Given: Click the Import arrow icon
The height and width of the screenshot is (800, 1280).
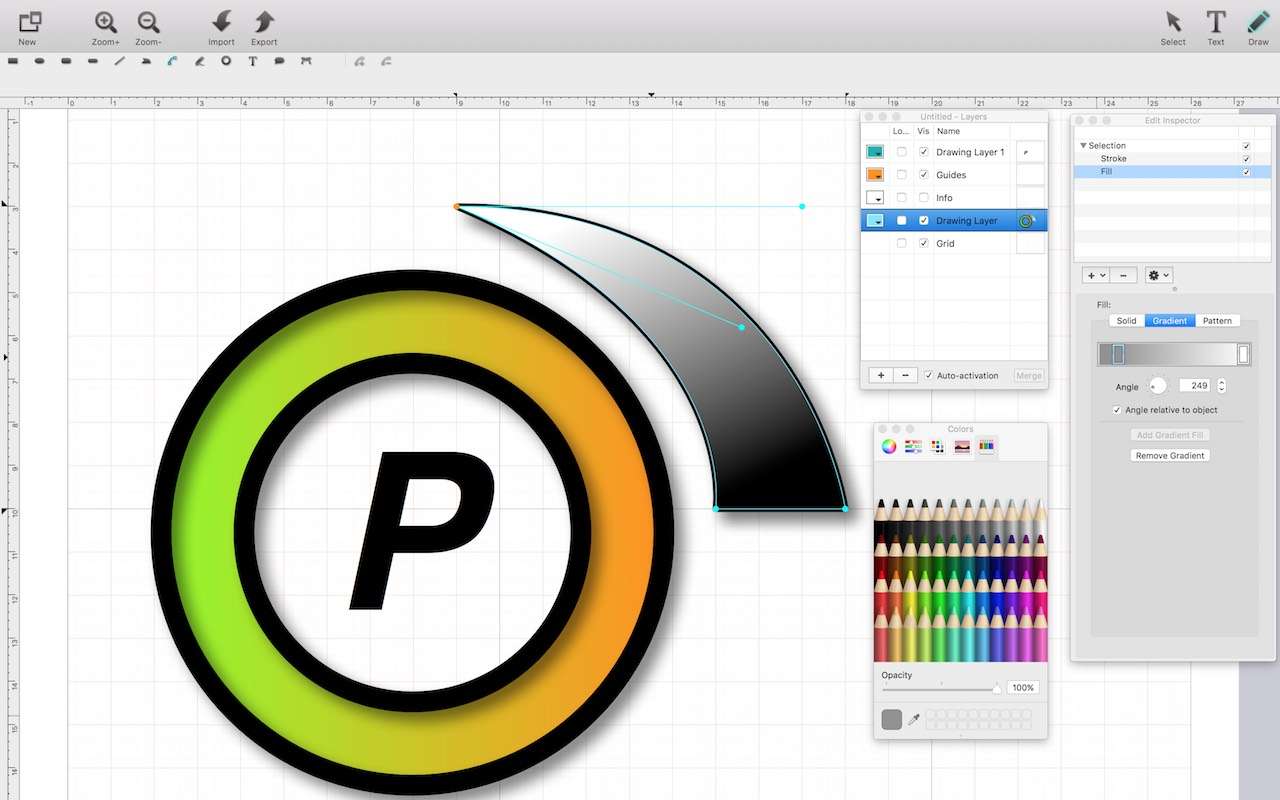Looking at the screenshot, I should 221,23.
